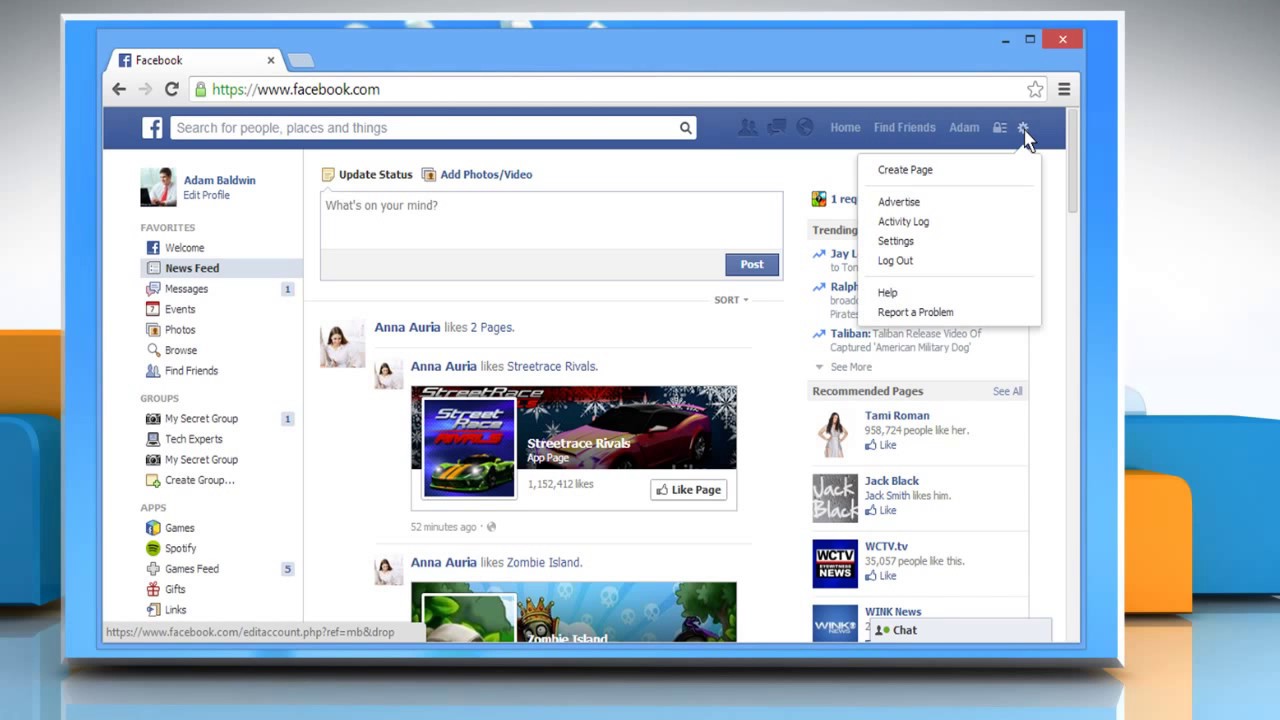Bookmark page with star icon
The width and height of the screenshot is (1280, 720).
coord(1035,89)
